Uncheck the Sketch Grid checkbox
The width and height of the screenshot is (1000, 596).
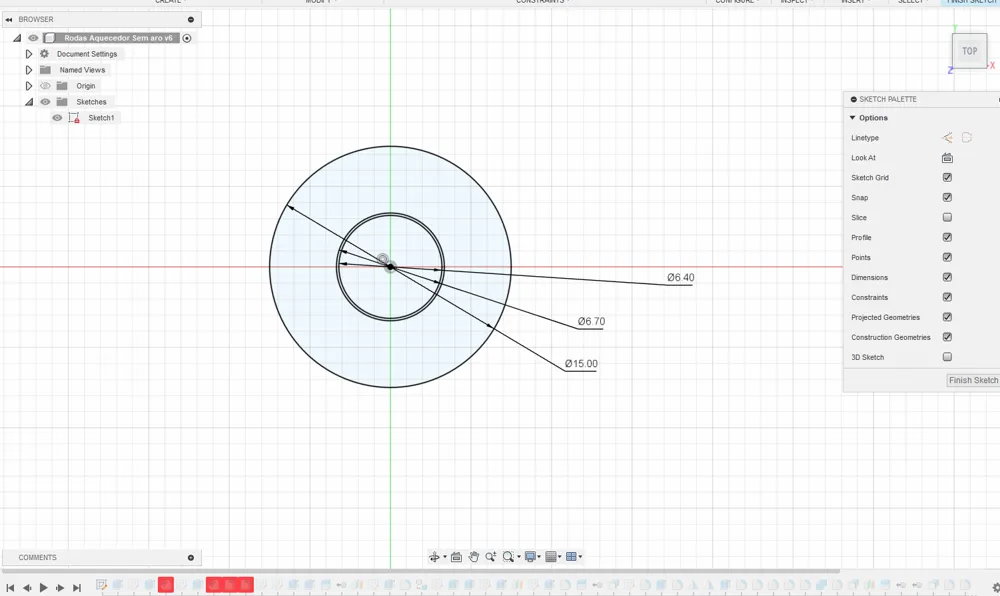click(x=947, y=177)
